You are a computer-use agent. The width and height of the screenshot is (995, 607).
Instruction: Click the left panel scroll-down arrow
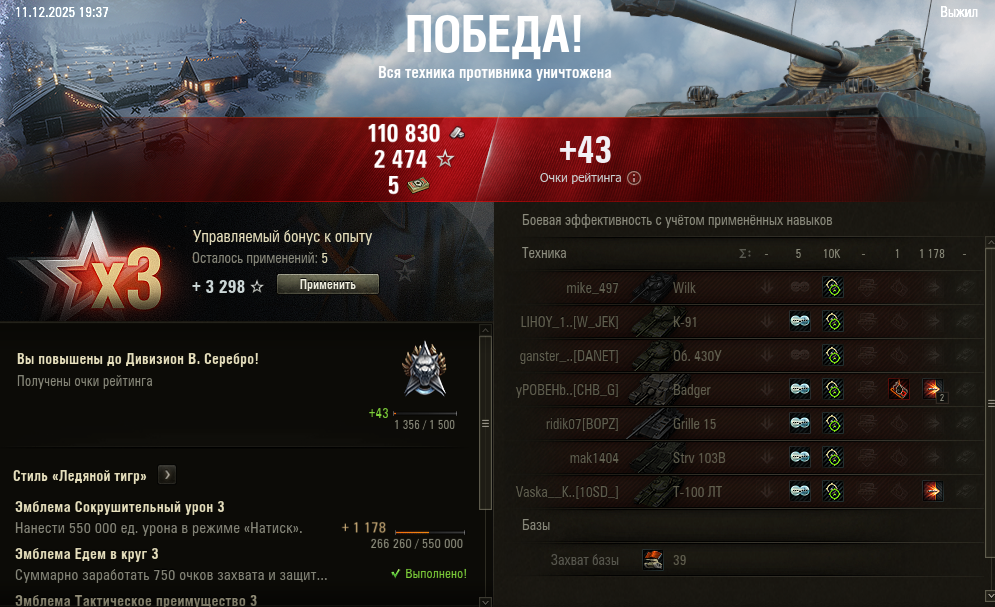485,601
